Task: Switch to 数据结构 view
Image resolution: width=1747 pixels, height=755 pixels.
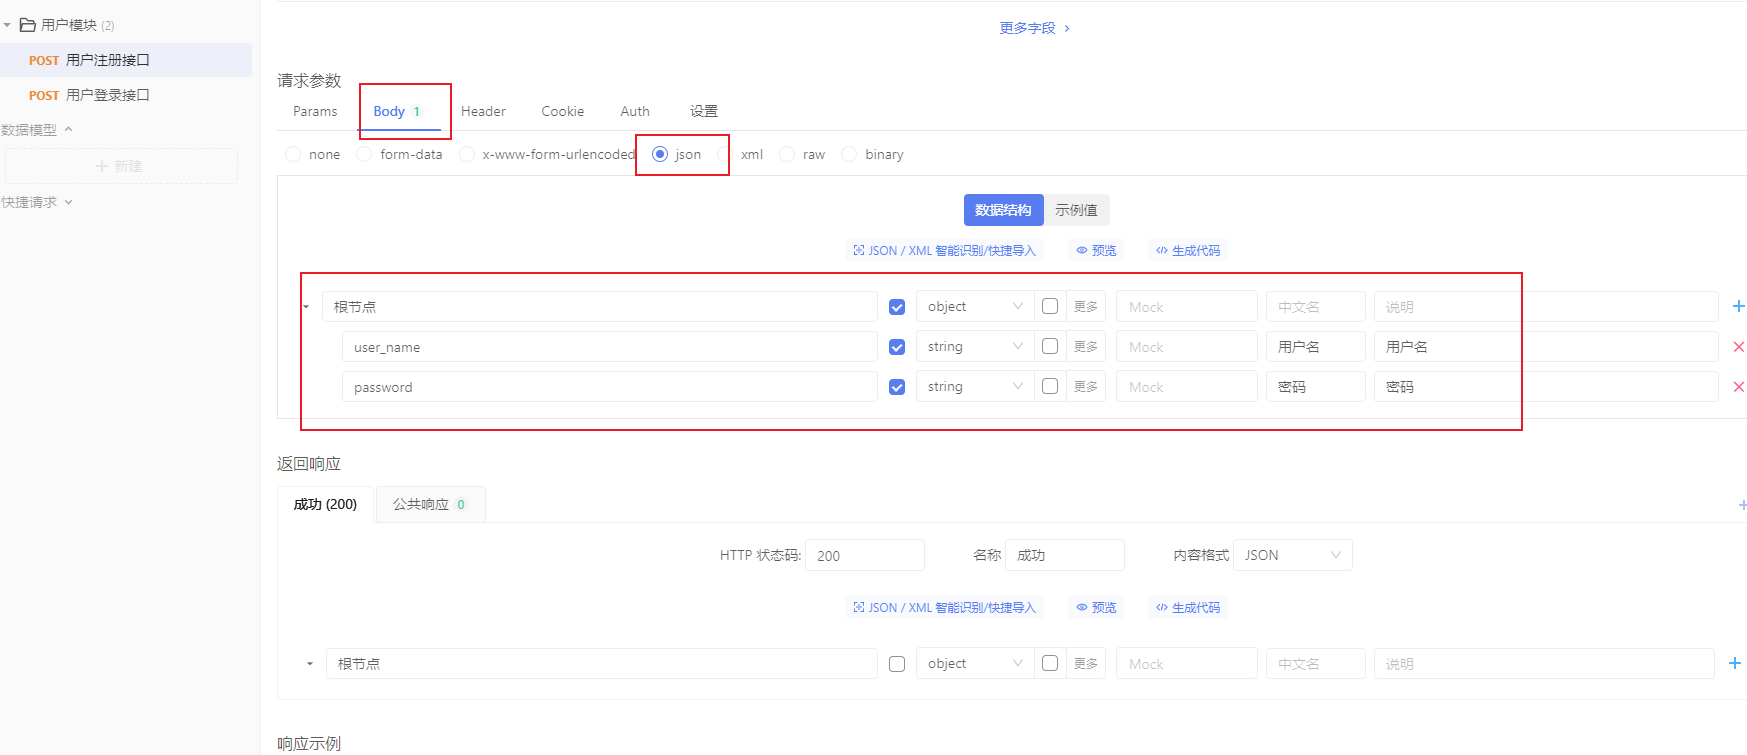Action: pos(1003,210)
